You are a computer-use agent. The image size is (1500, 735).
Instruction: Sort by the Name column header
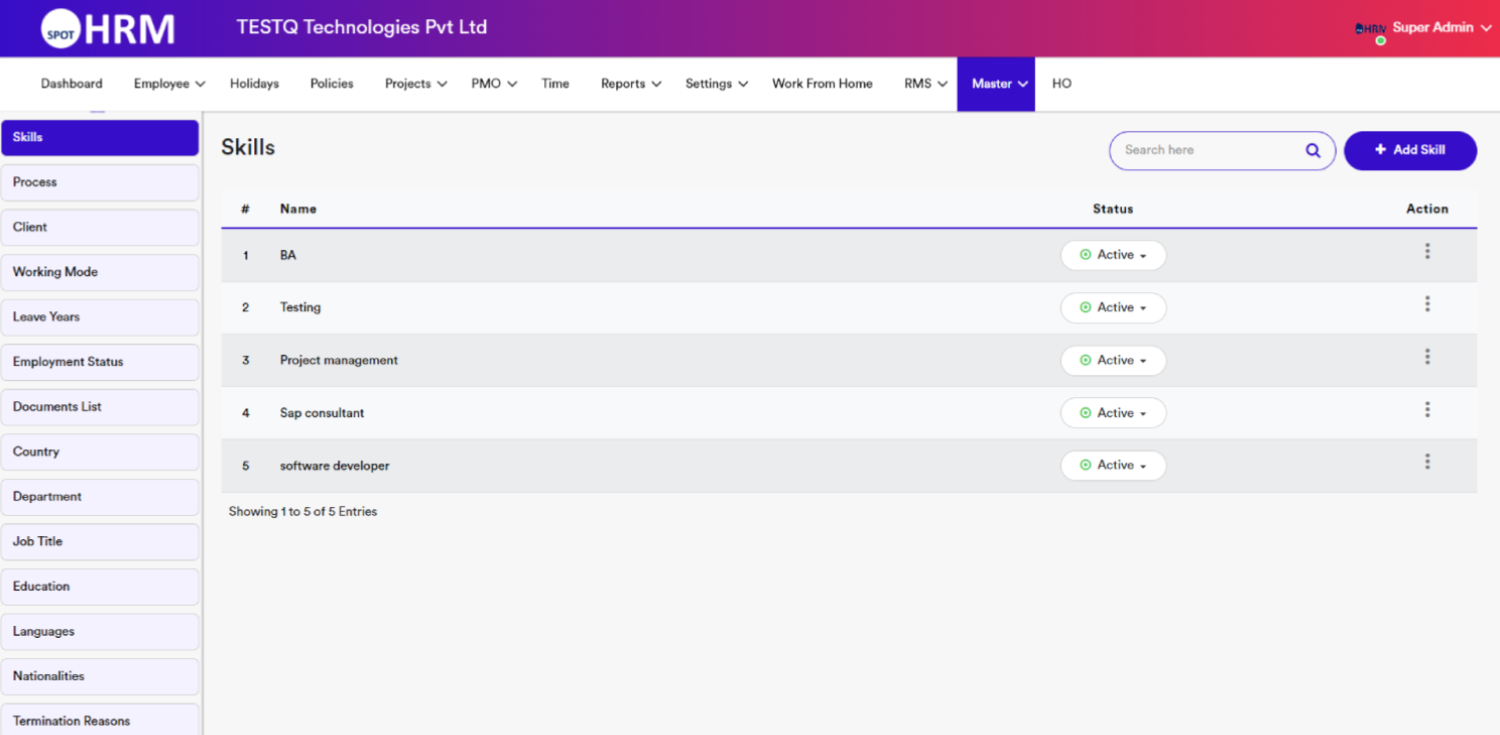tap(298, 209)
